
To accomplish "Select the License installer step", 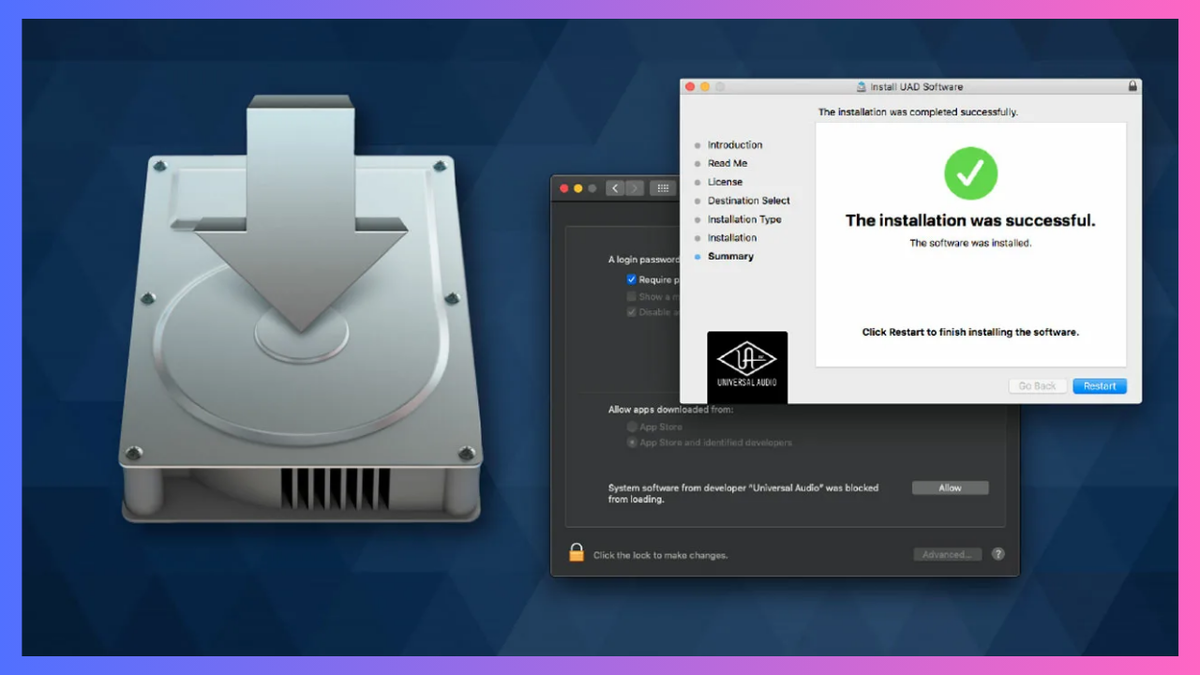I will (725, 182).
